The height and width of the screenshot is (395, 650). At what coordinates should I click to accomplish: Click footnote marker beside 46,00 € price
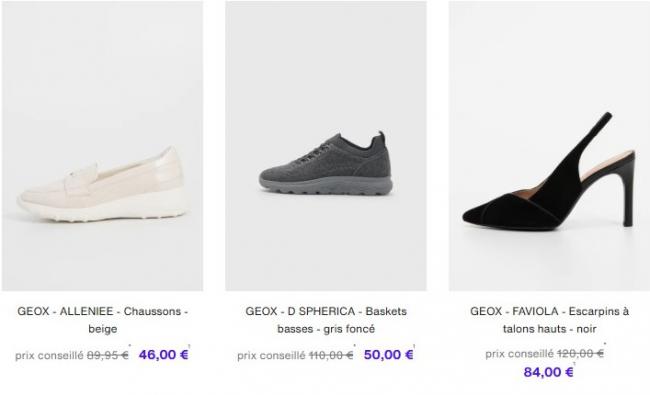189,346
